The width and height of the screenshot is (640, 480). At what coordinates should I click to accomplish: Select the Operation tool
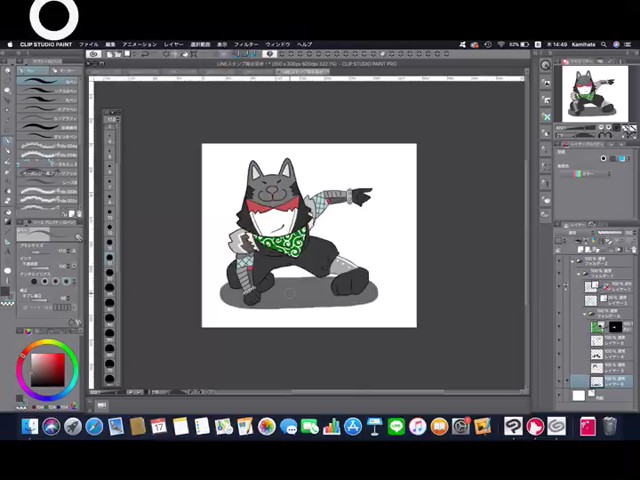click(7, 90)
